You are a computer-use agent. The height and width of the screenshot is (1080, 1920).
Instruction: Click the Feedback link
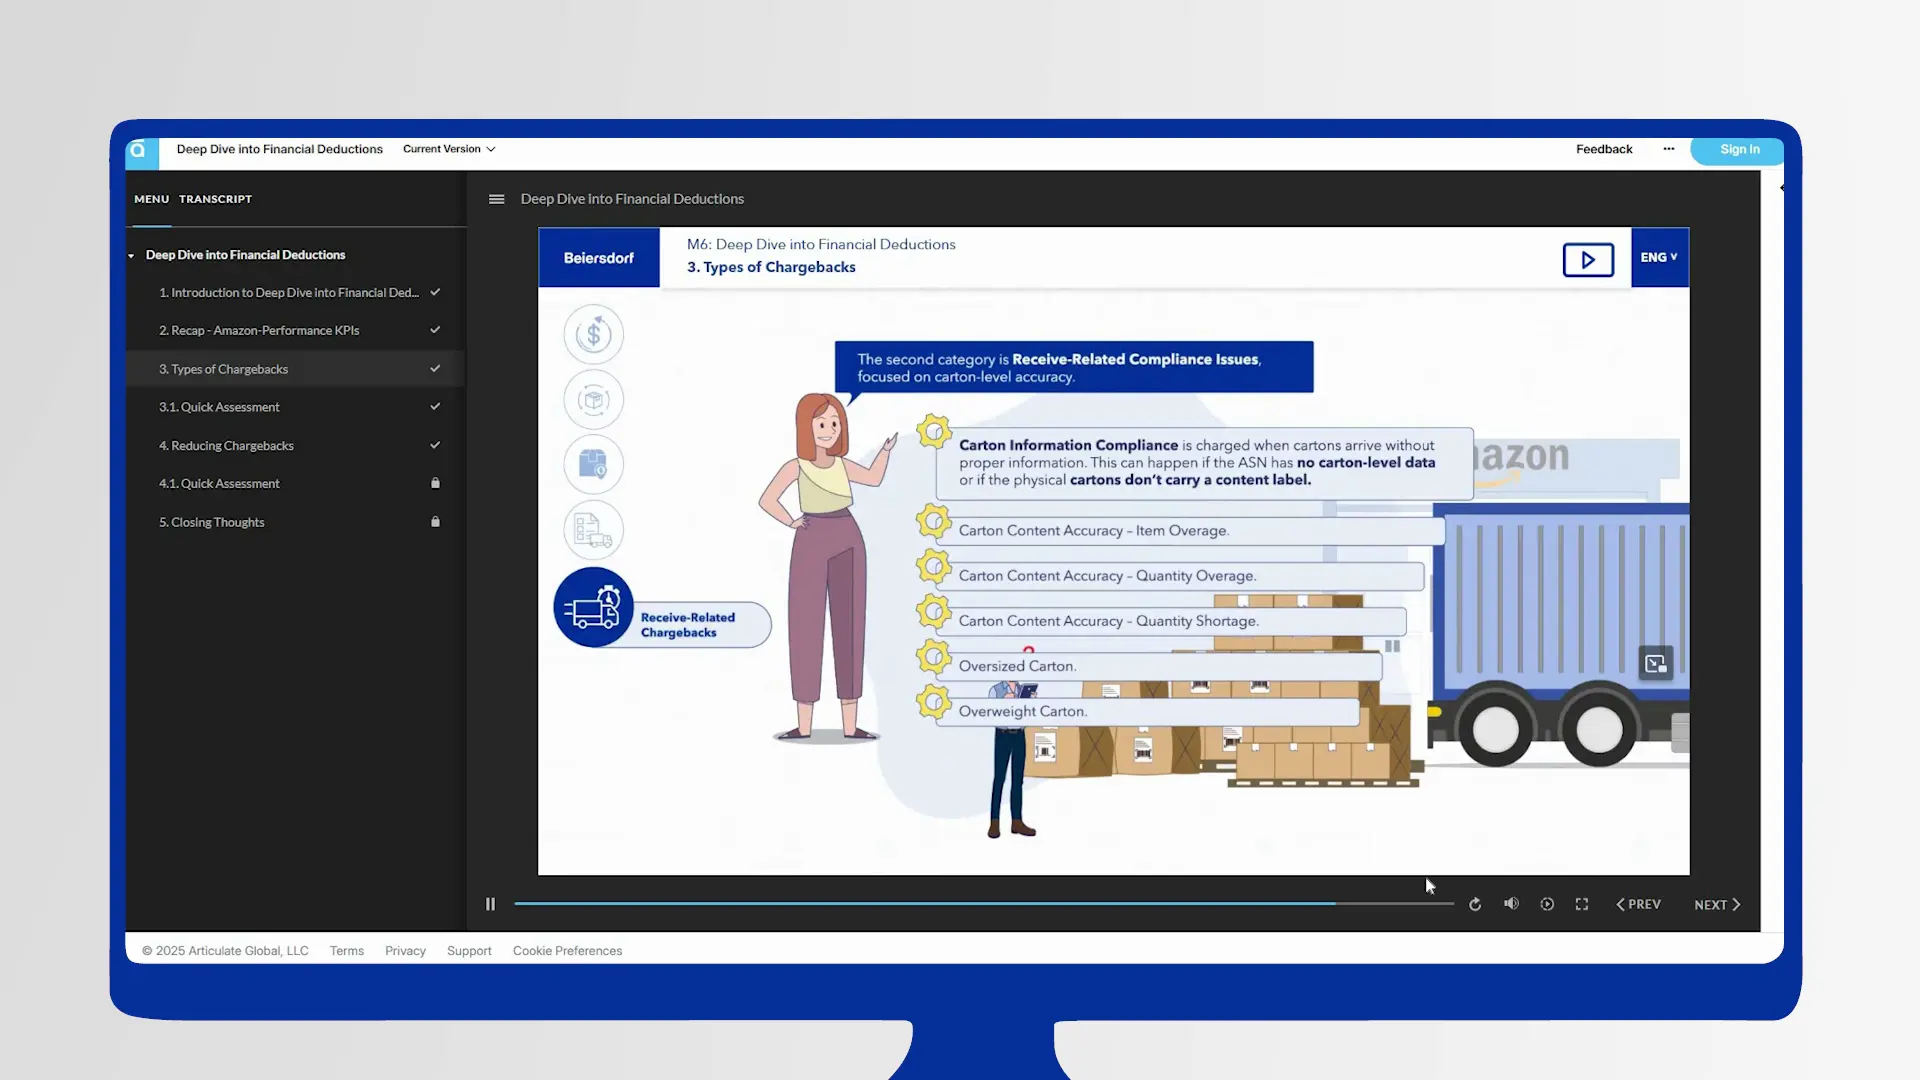point(1604,149)
